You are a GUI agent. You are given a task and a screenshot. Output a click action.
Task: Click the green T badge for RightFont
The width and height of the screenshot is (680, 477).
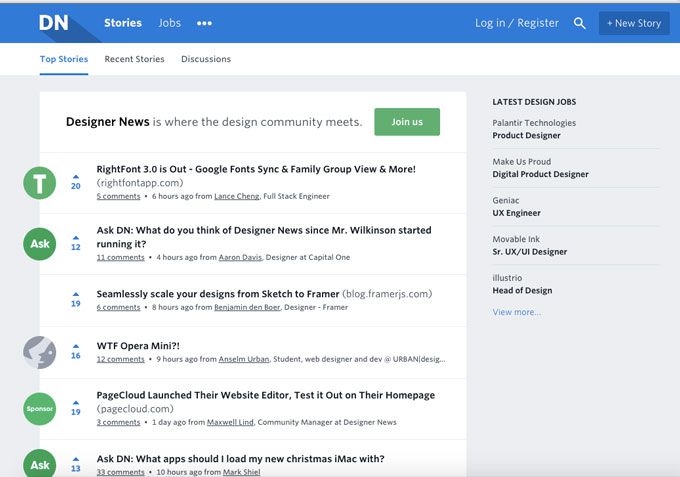39,183
